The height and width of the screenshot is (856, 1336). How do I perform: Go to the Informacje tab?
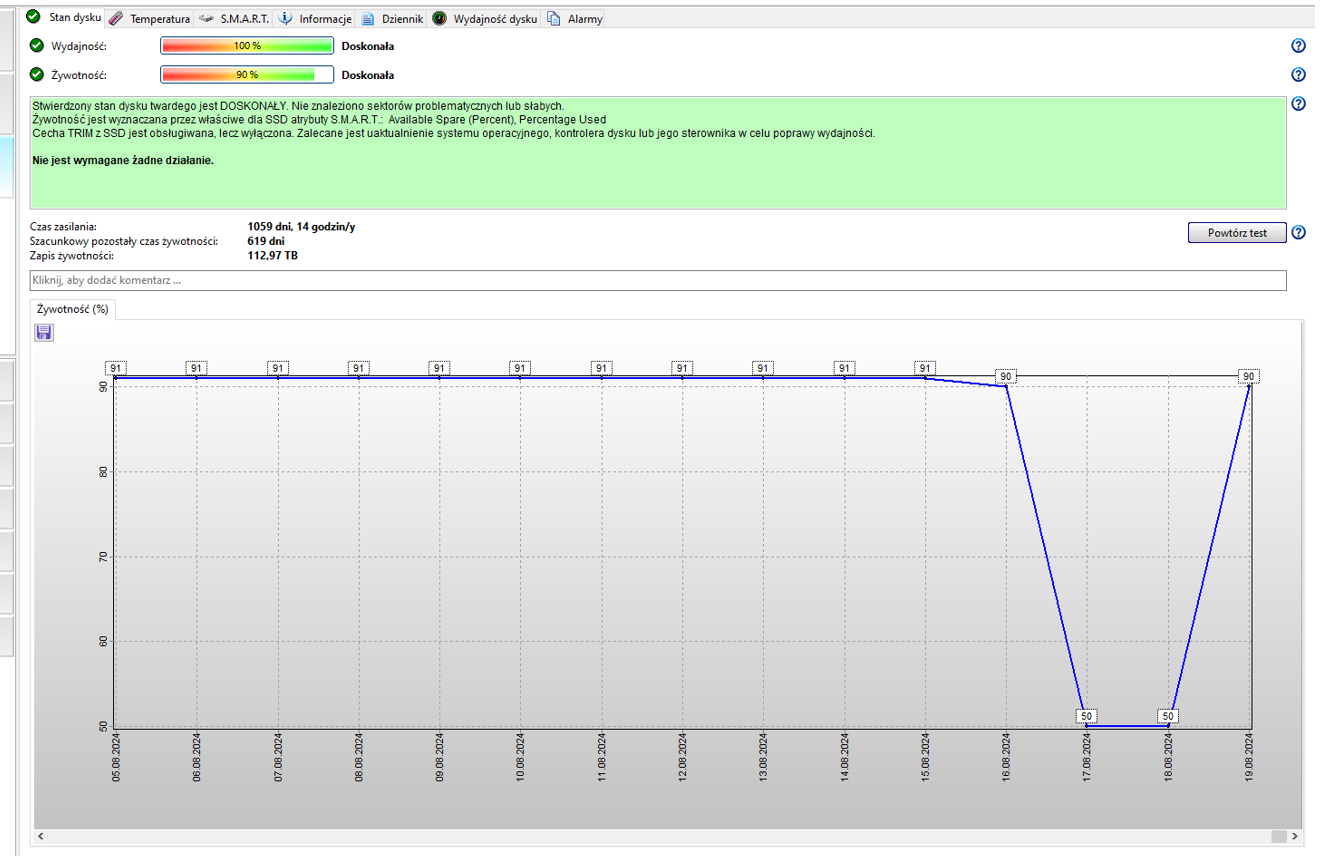(x=315, y=19)
